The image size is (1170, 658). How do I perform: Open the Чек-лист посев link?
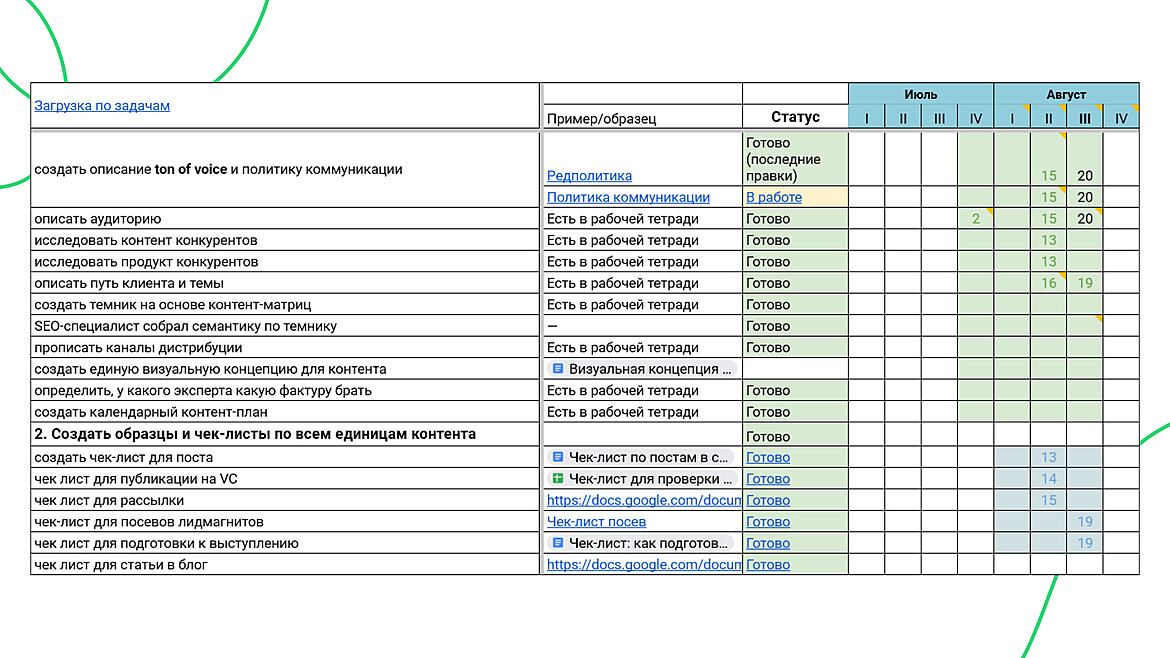click(596, 521)
